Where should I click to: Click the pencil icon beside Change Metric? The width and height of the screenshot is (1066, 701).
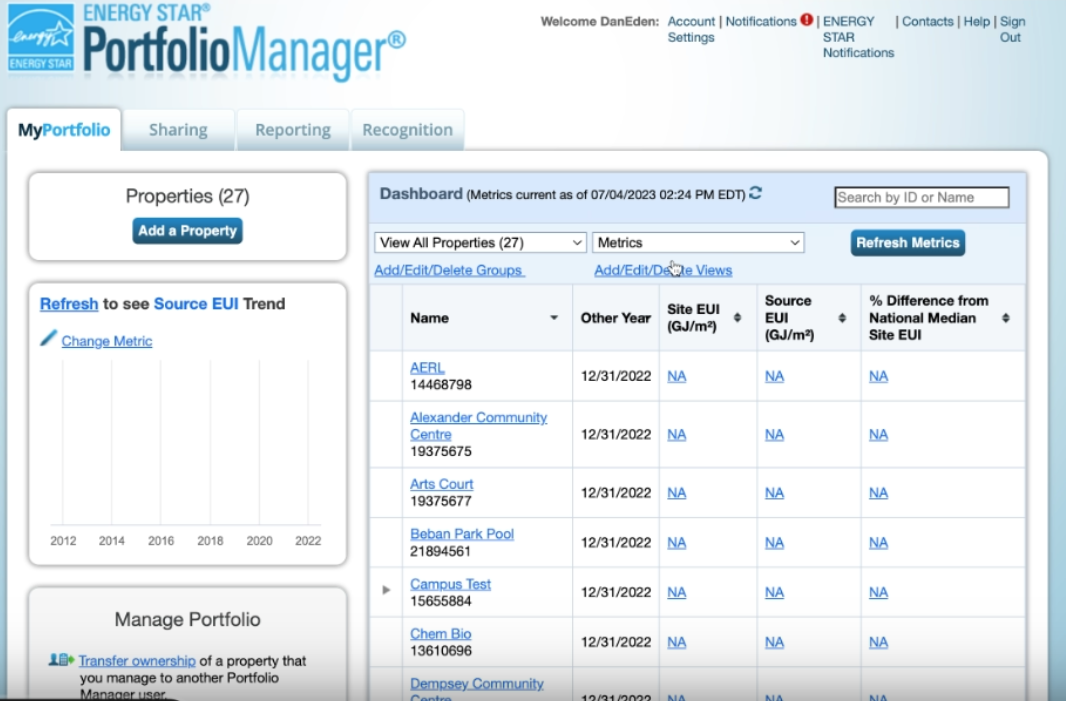click(x=48, y=339)
